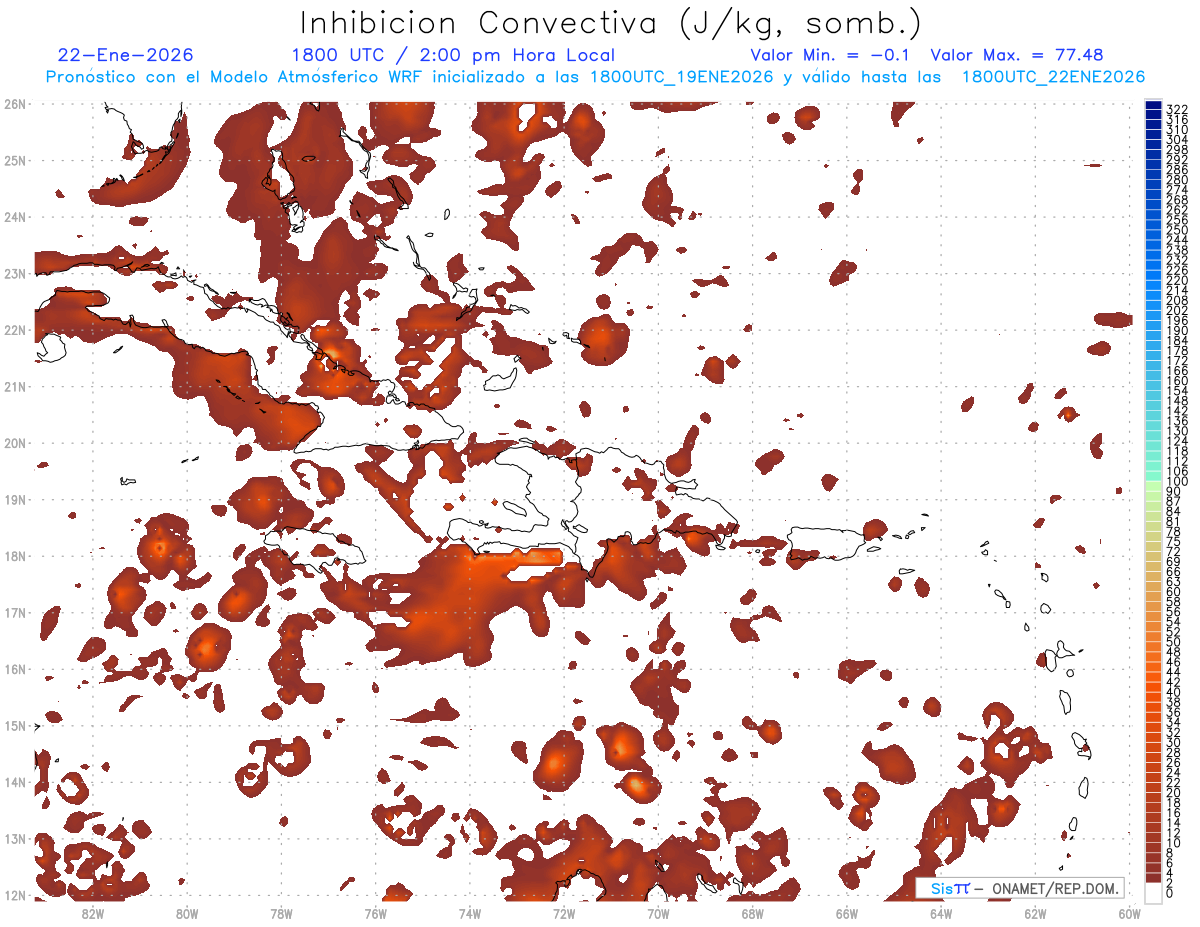Click the colorbar value label '10'
Screen dimensions: 1200x927
[1174, 842]
